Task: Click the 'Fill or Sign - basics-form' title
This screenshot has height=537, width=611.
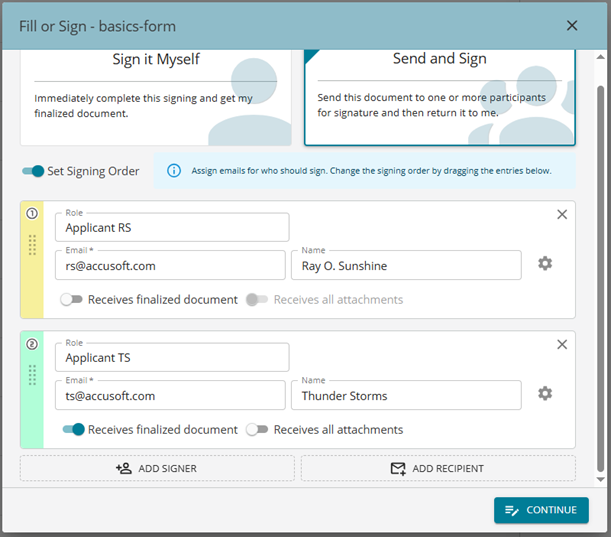Action: click(x=97, y=26)
